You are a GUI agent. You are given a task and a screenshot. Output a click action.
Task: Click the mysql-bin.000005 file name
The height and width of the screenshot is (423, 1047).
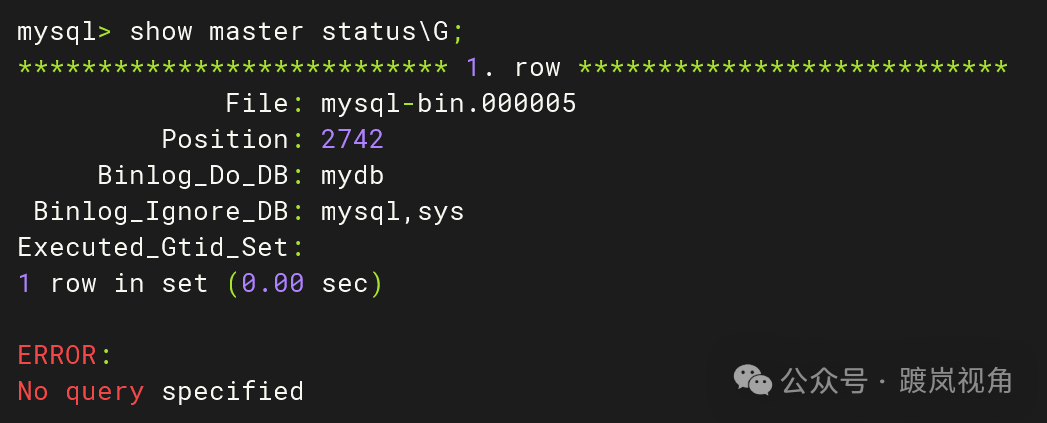point(449,104)
